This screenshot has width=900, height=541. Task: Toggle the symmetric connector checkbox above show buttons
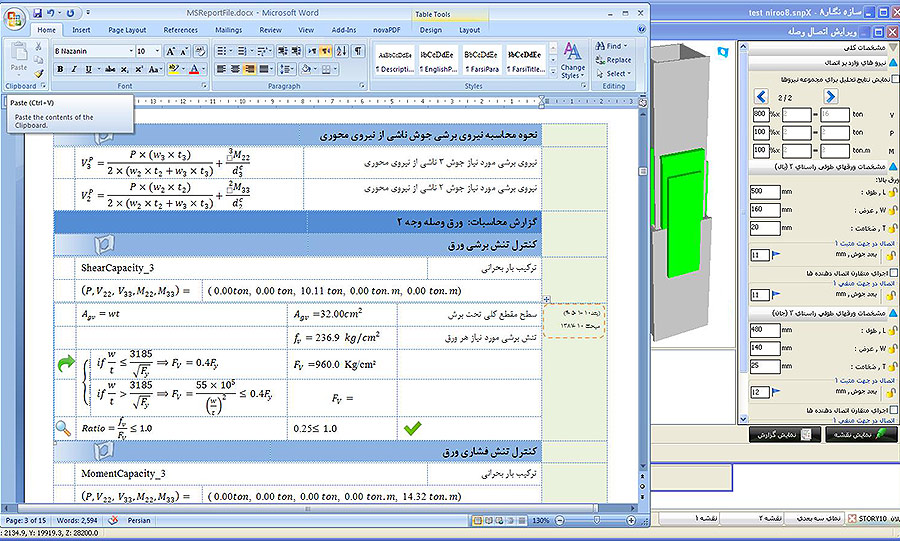click(x=891, y=410)
